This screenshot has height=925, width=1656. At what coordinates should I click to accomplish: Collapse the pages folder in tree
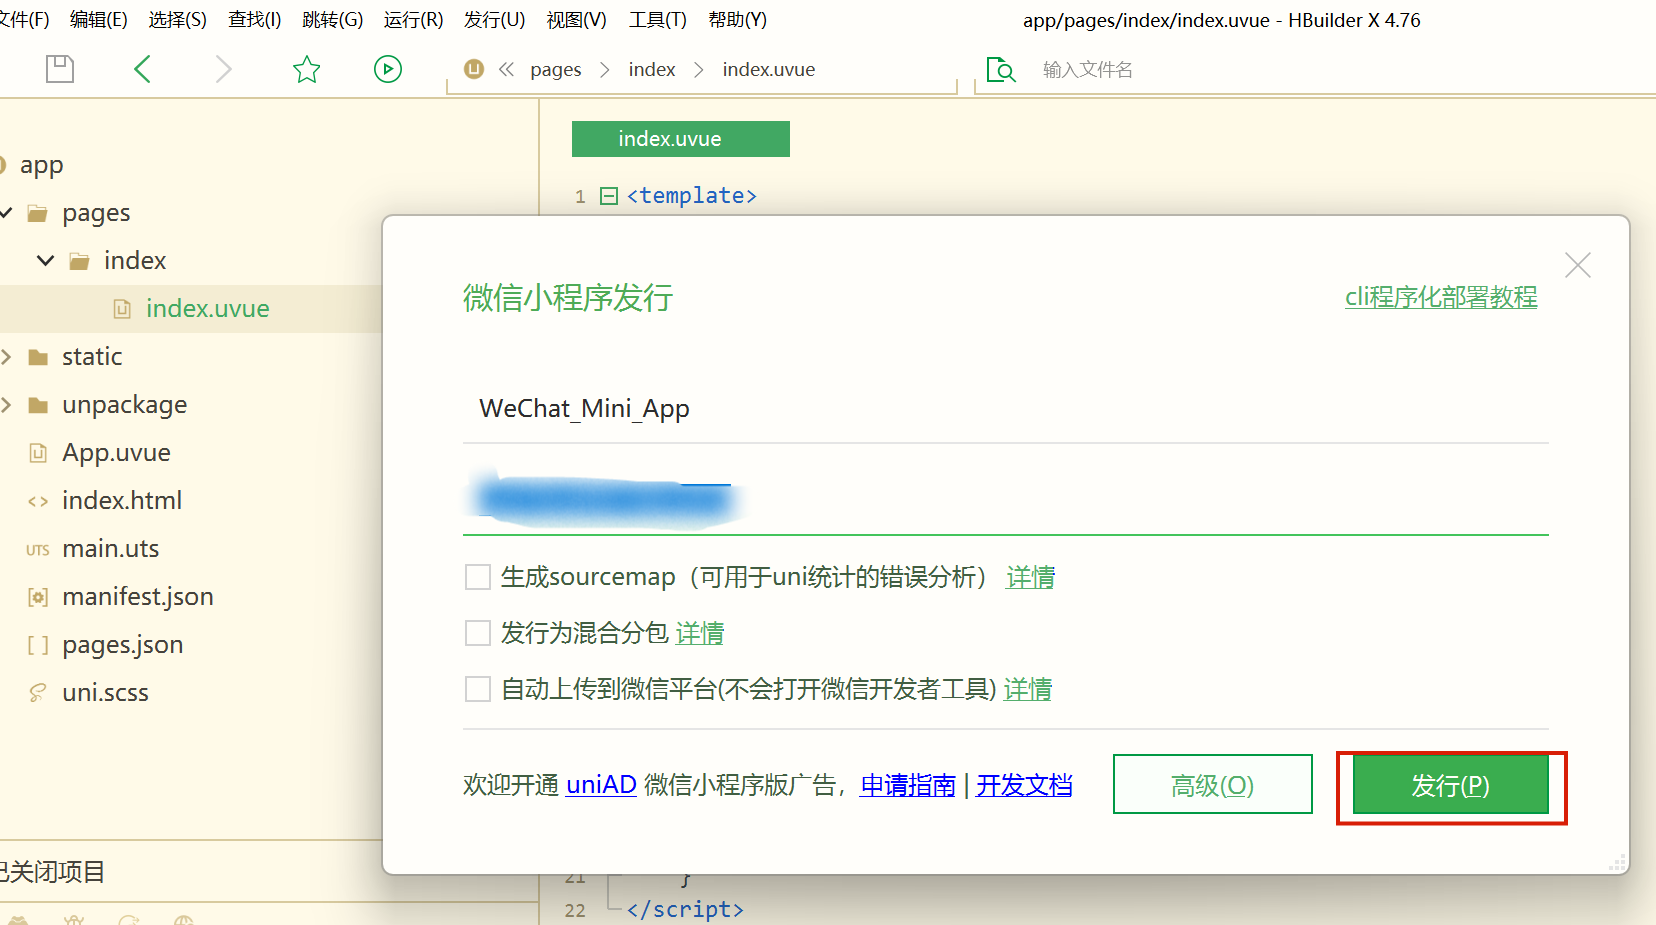(x=5, y=213)
